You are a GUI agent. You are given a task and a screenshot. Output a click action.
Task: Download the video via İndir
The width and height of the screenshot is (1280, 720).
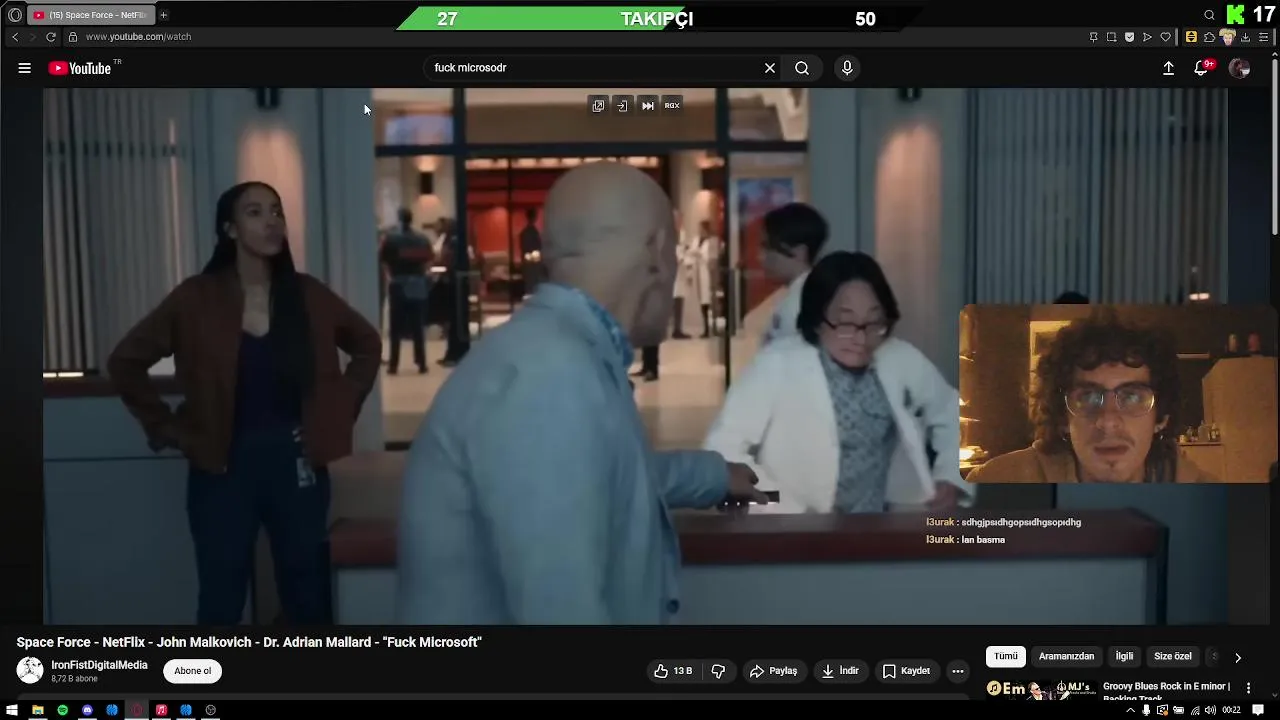coord(840,671)
